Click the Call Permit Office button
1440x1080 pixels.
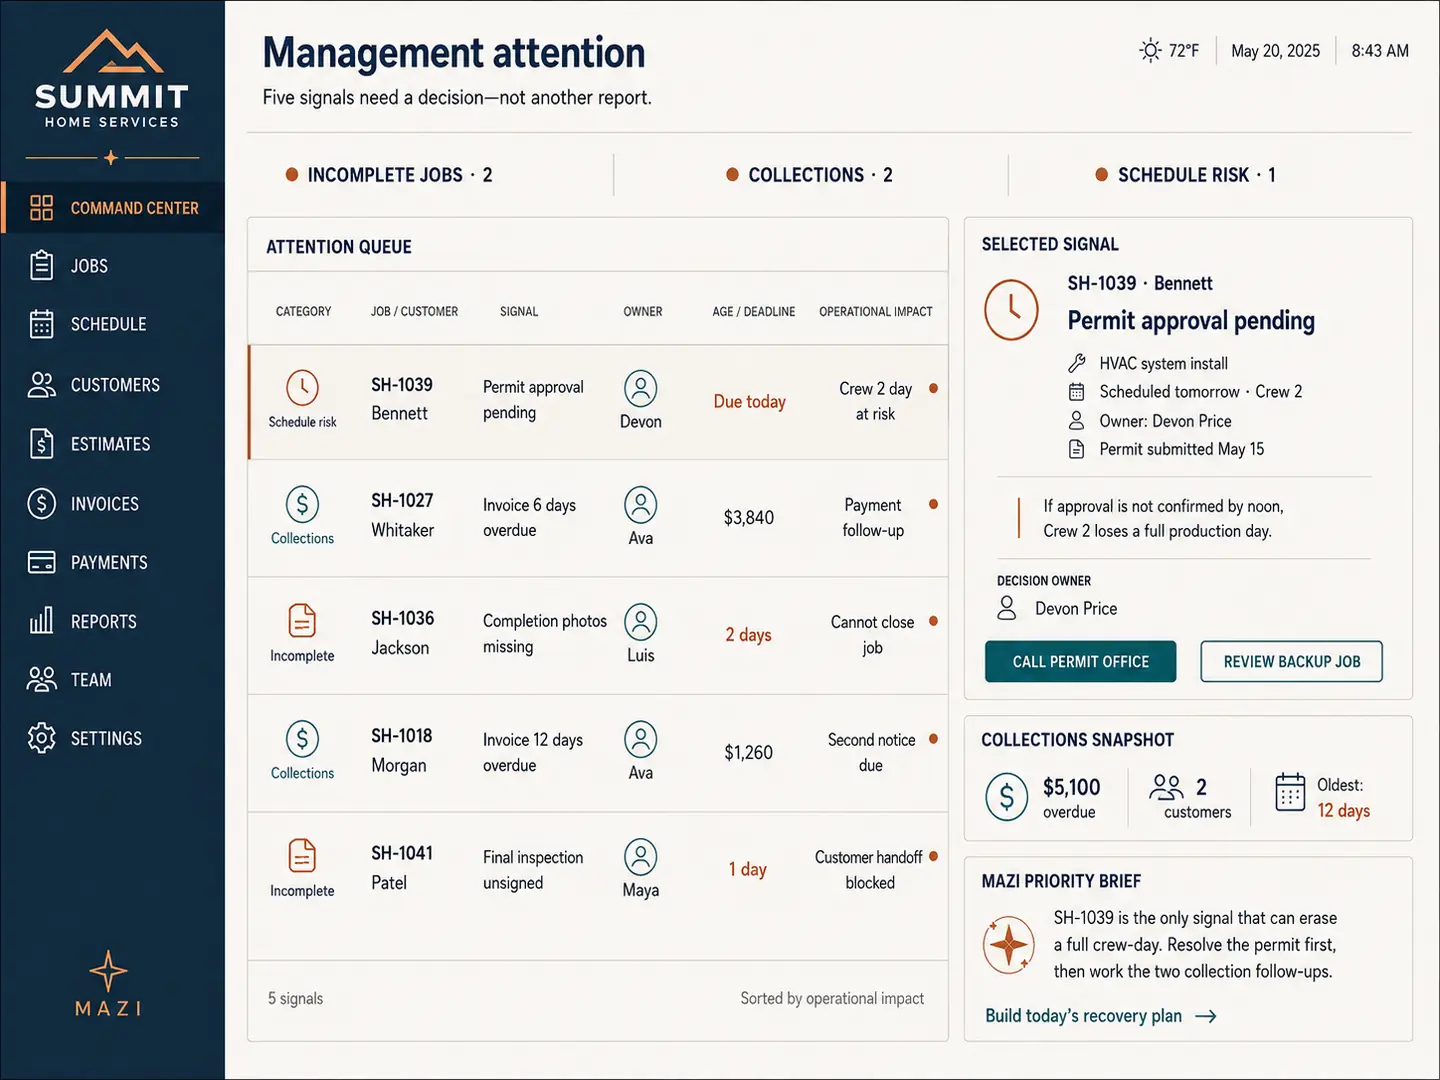pyautogui.click(x=1080, y=662)
